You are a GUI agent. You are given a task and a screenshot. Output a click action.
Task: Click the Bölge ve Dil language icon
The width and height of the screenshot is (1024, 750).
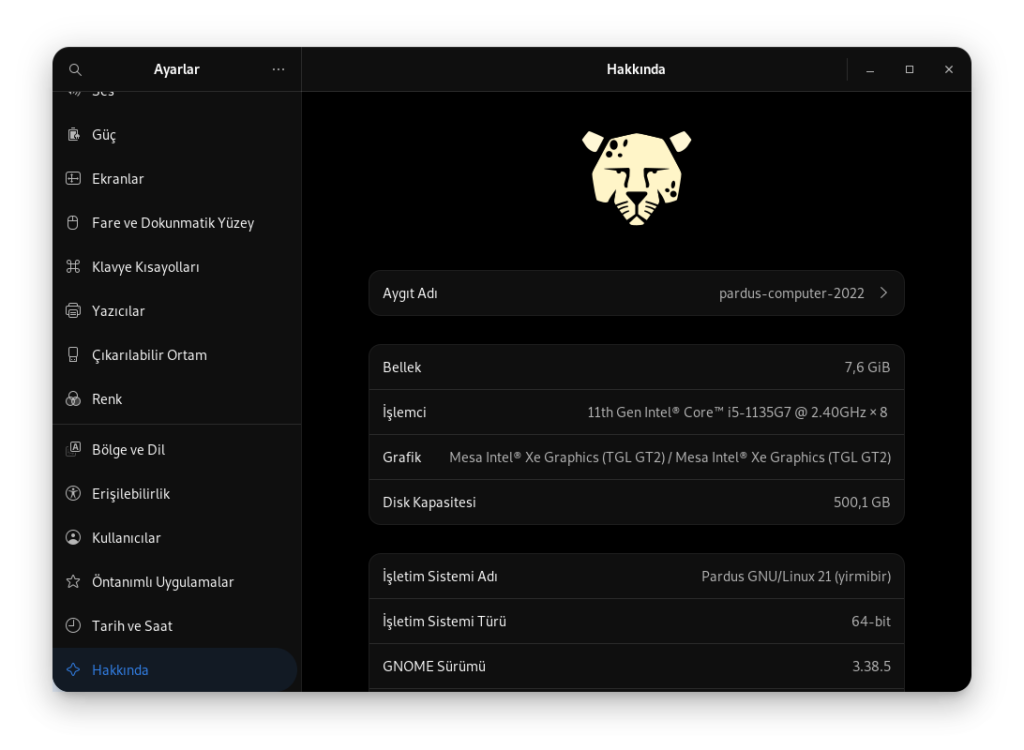(73, 449)
